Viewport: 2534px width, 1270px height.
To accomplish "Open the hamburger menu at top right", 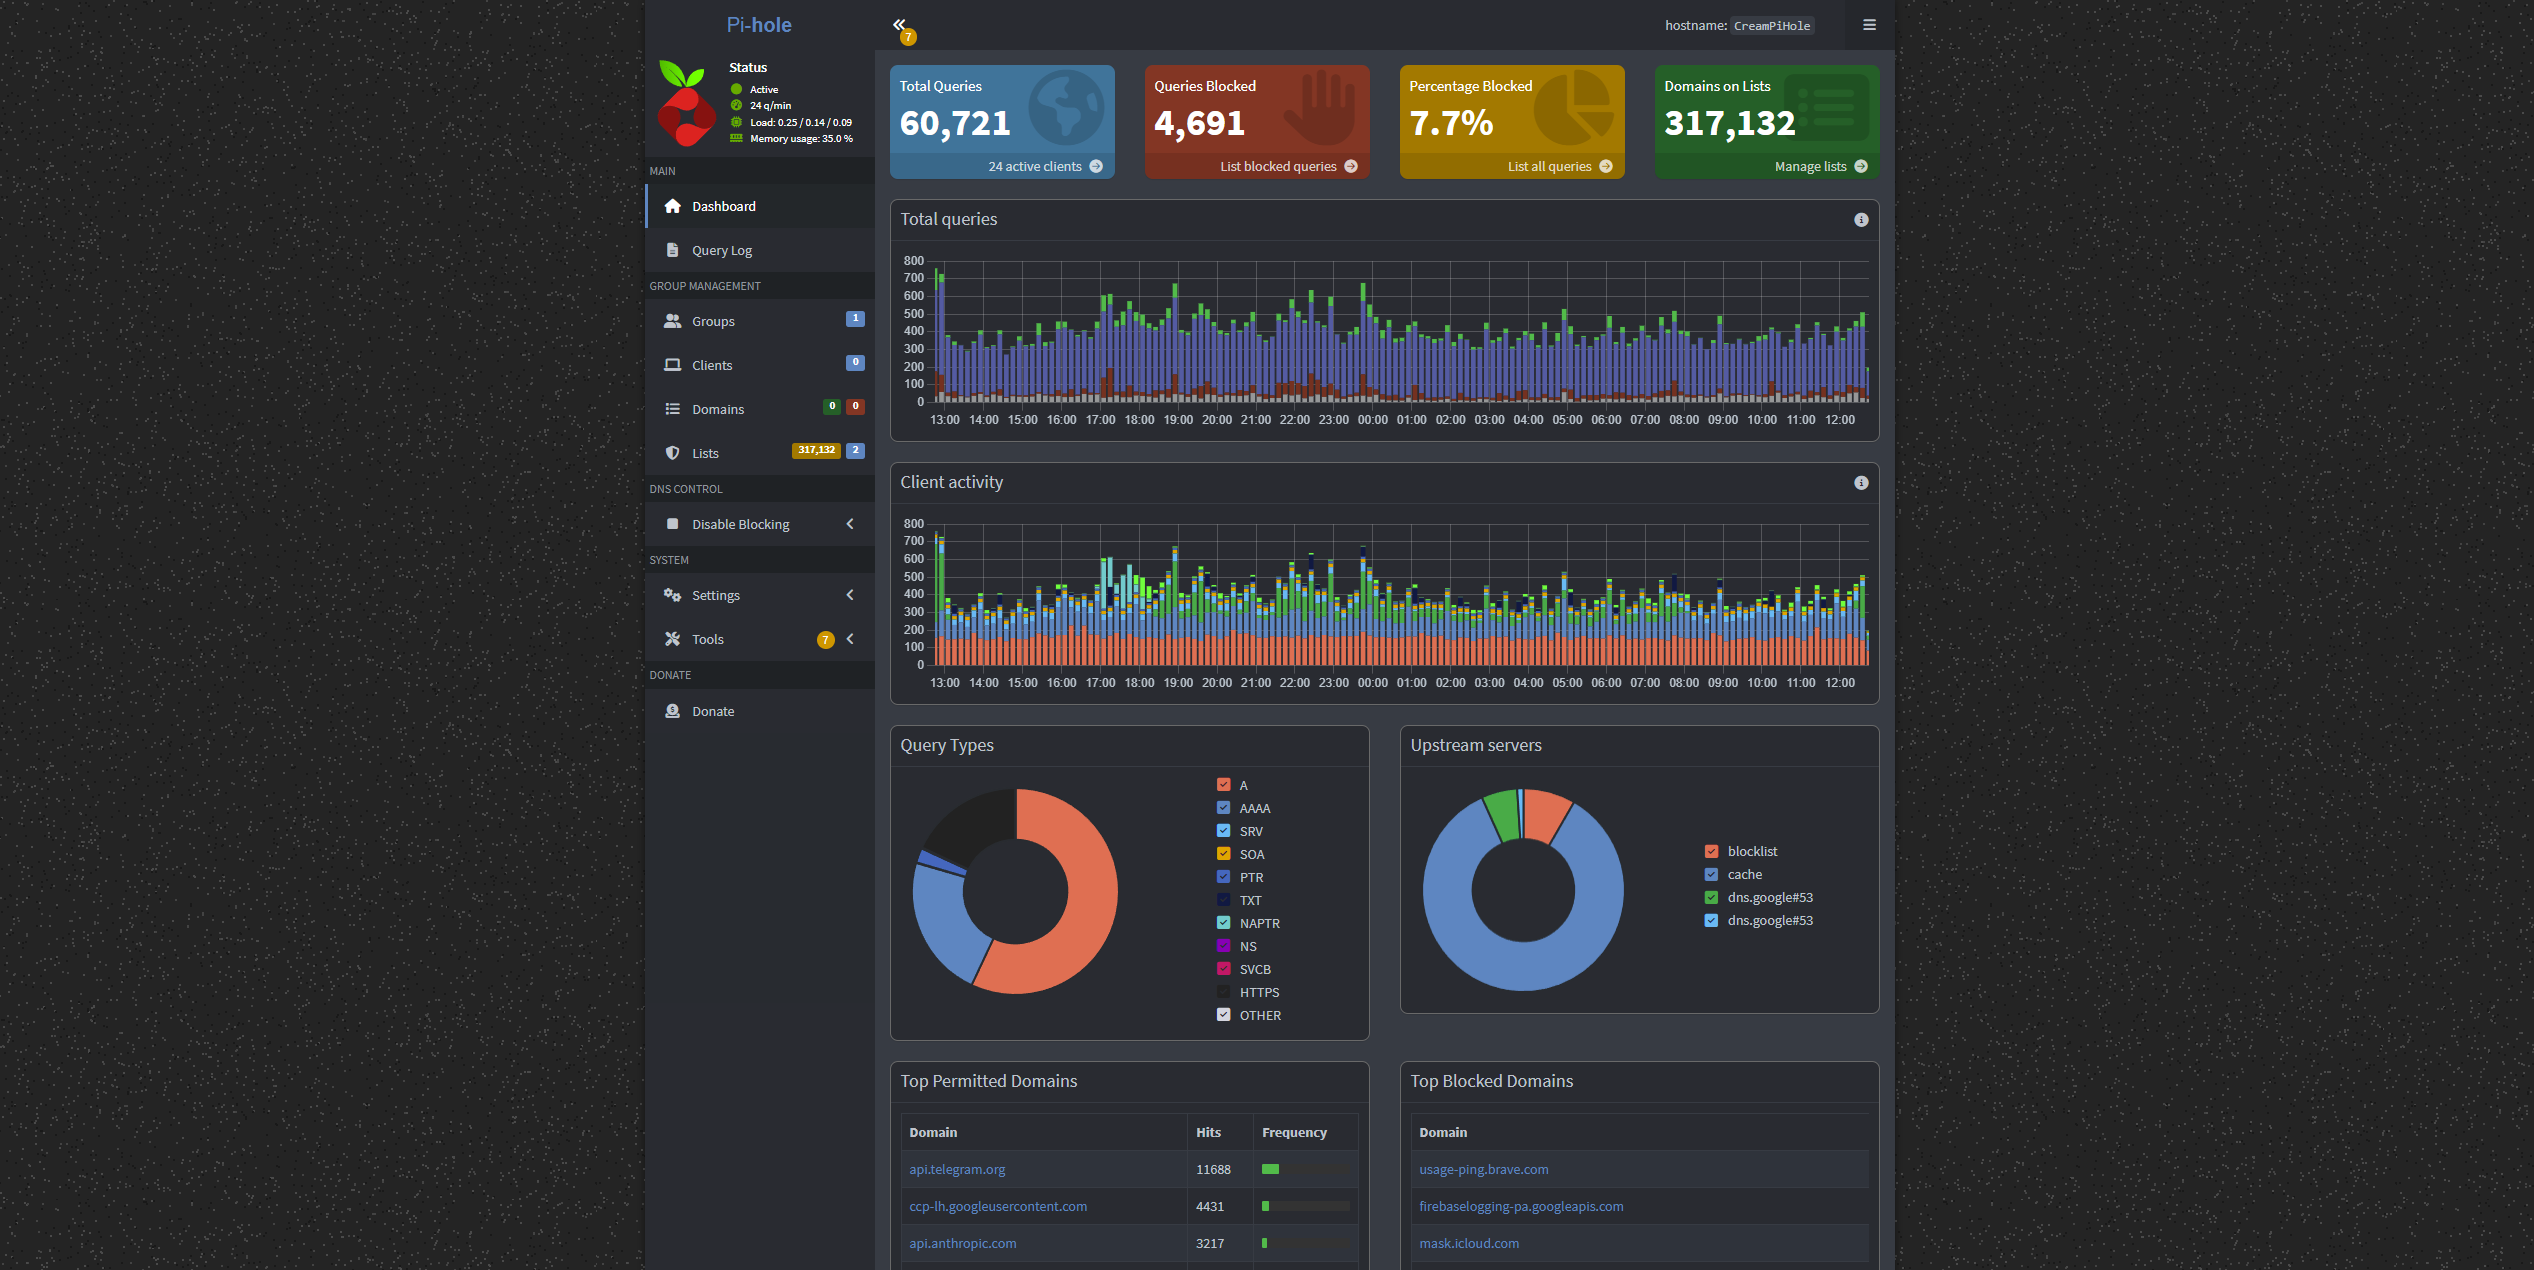I will coord(1869,25).
